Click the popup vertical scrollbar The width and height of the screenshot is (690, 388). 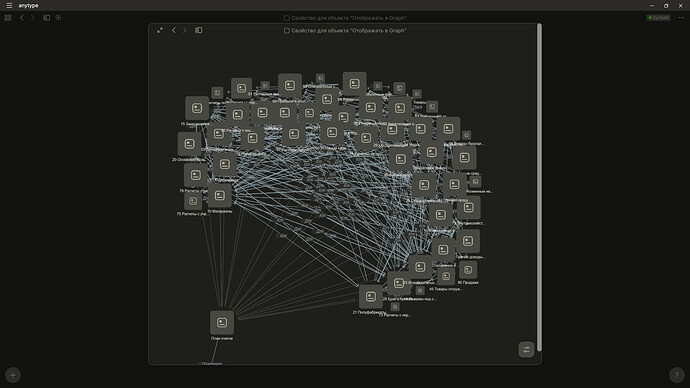(539, 187)
